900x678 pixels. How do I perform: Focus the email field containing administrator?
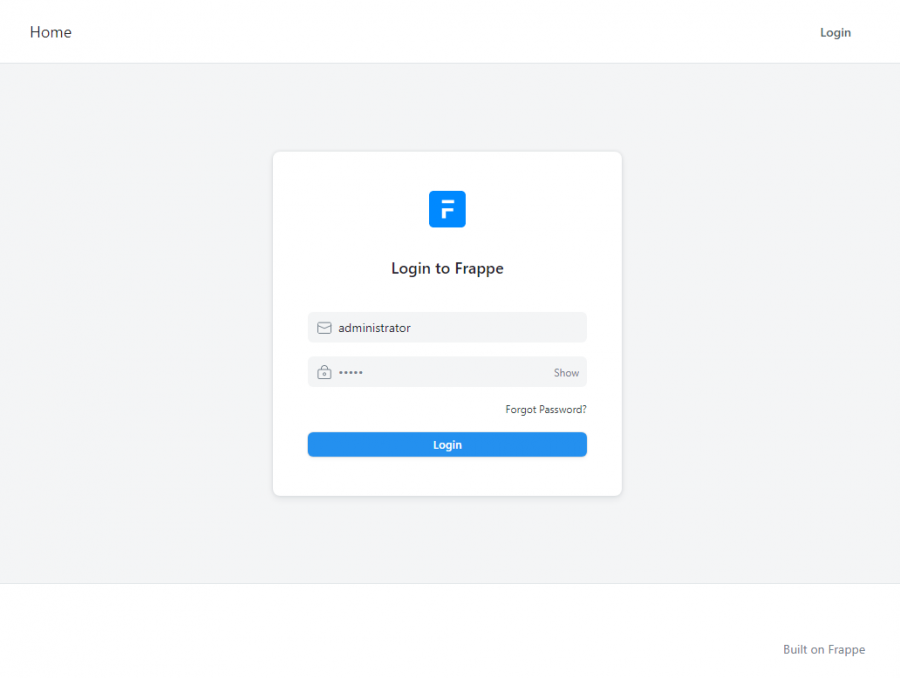(x=447, y=327)
